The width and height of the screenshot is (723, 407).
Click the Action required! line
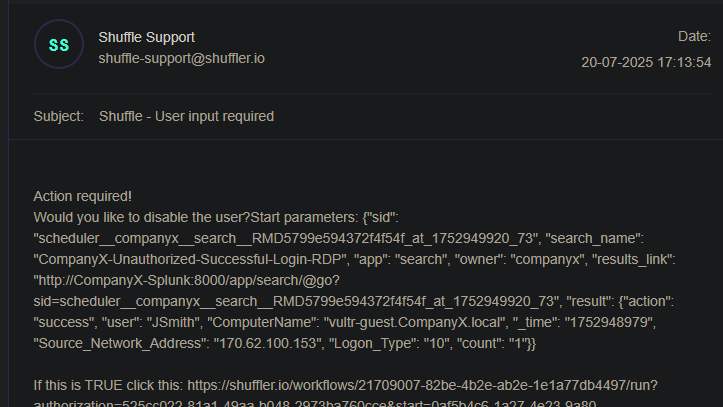coord(83,196)
